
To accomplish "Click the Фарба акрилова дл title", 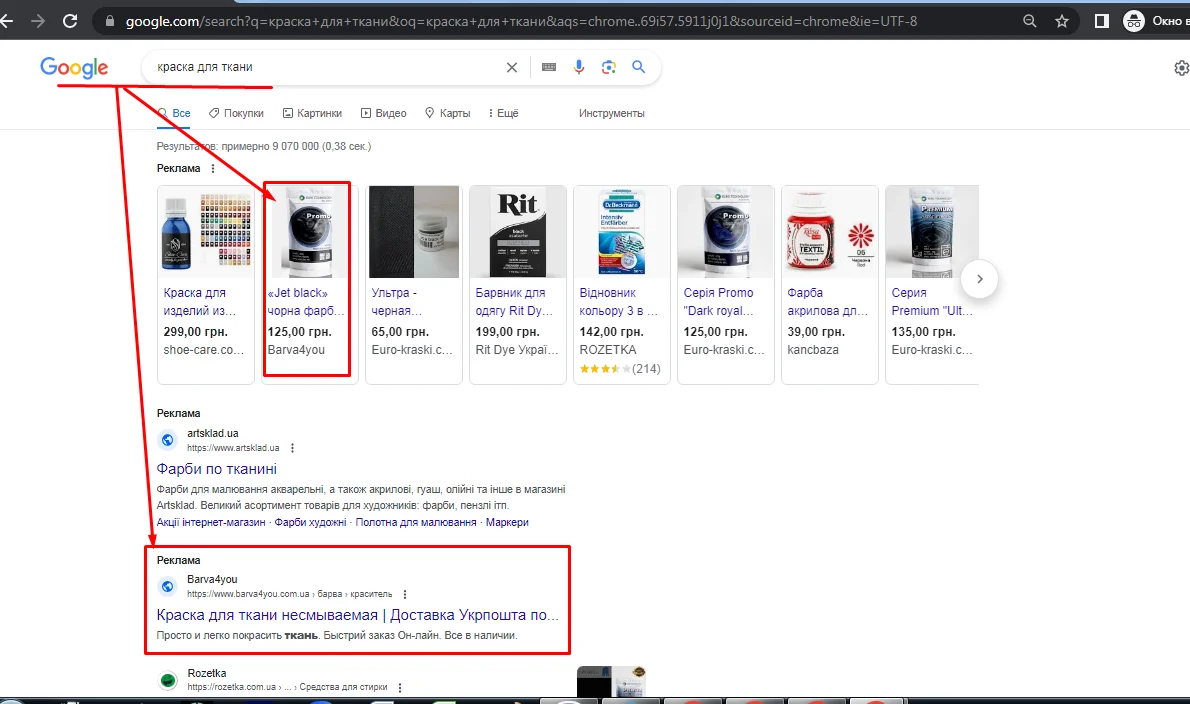I will (x=827, y=302).
